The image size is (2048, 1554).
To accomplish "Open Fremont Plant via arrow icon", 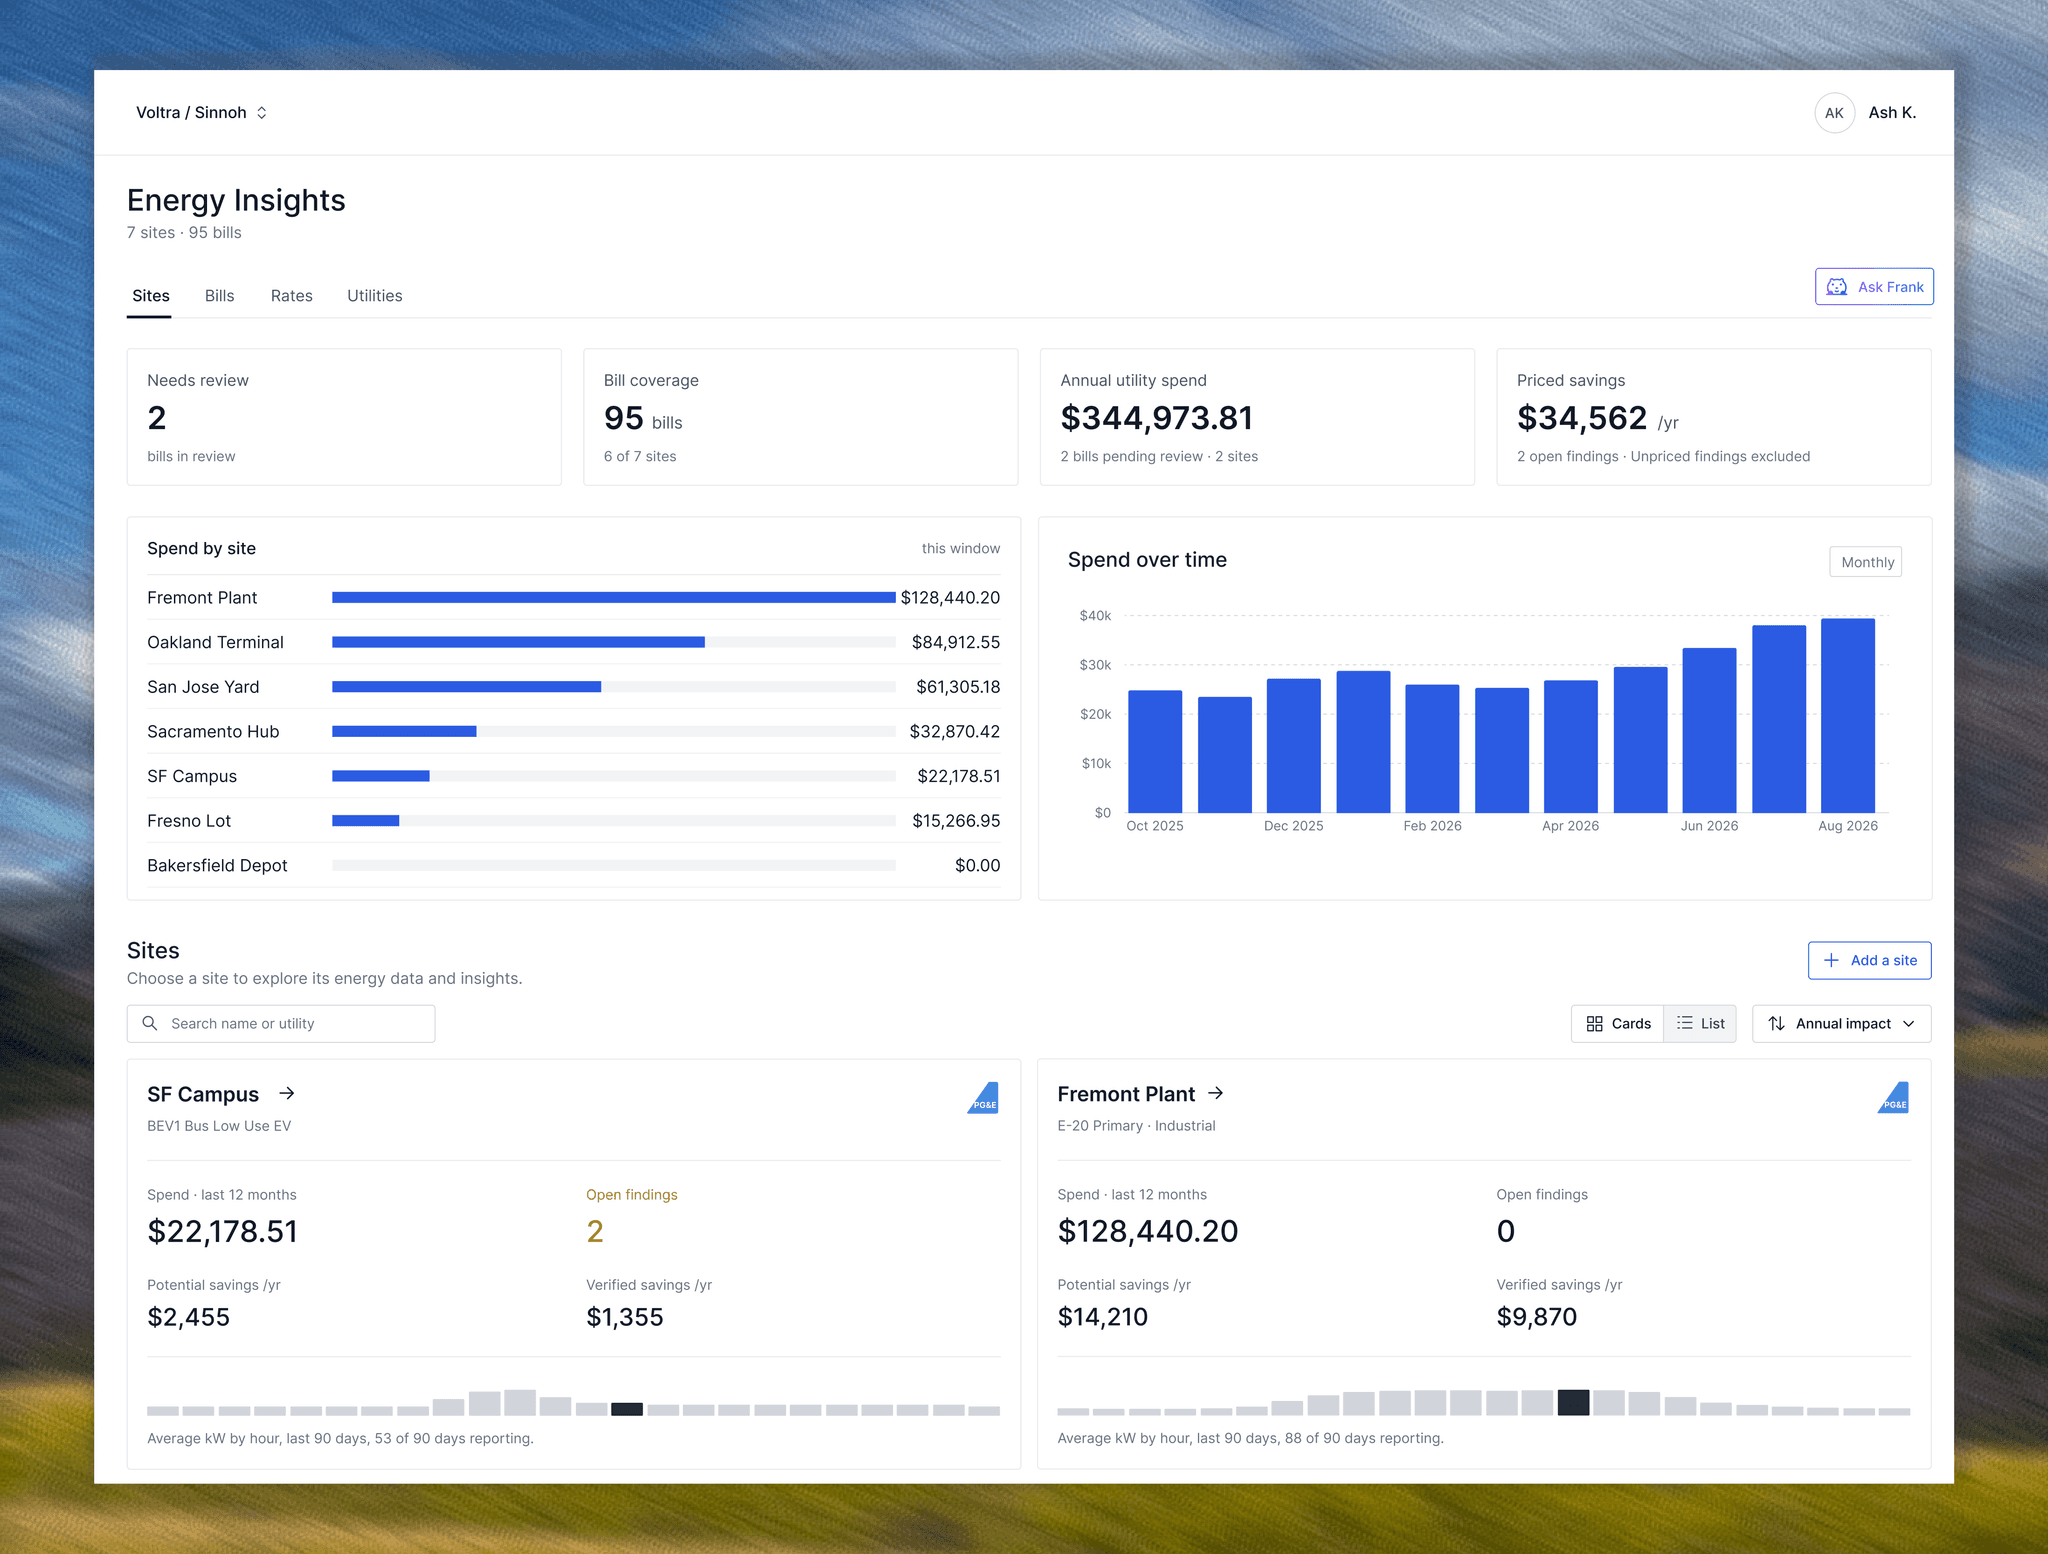I will tap(1216, 1094).
